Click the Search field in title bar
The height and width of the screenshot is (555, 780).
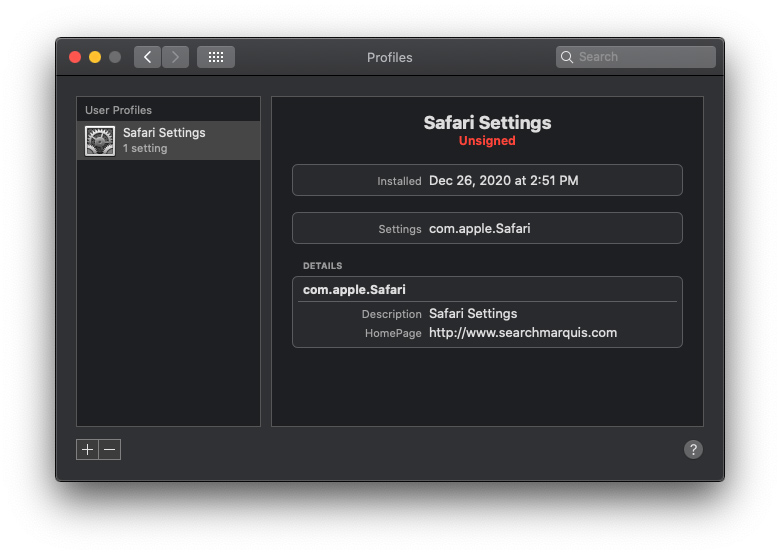[x=636, y=57]
